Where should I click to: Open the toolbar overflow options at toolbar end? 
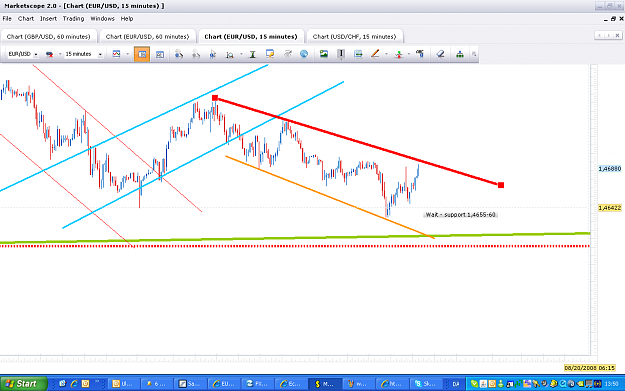[x=474, y=54]
